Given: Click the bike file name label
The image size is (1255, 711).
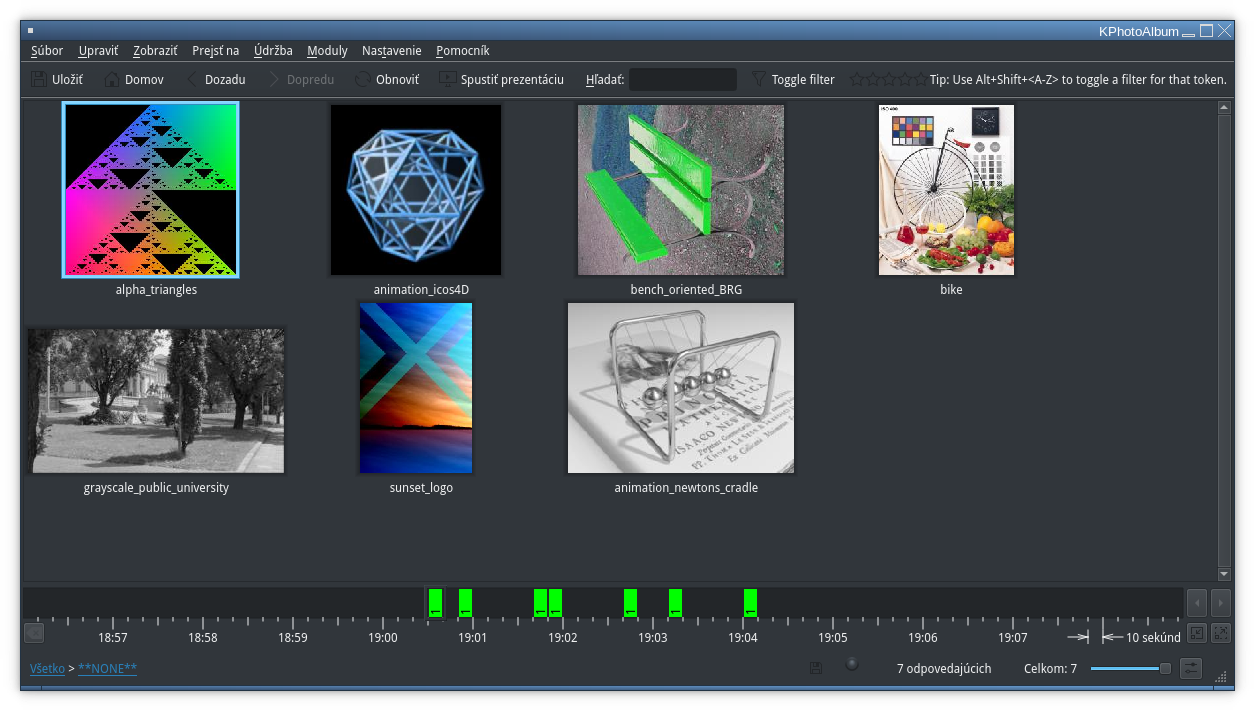Looking at the screenshot, I should pos(951,290).
